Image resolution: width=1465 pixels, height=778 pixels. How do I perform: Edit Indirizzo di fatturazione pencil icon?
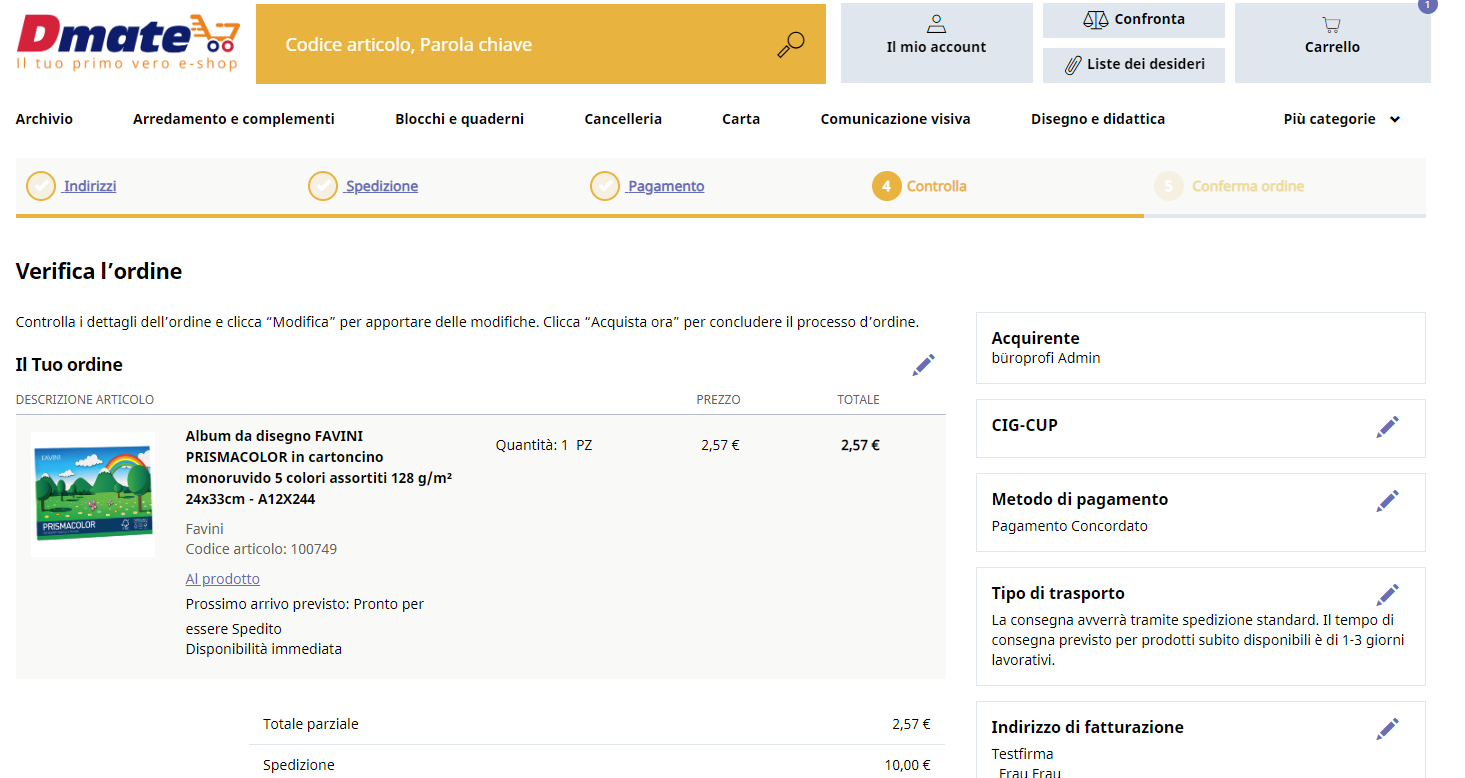1387,729
